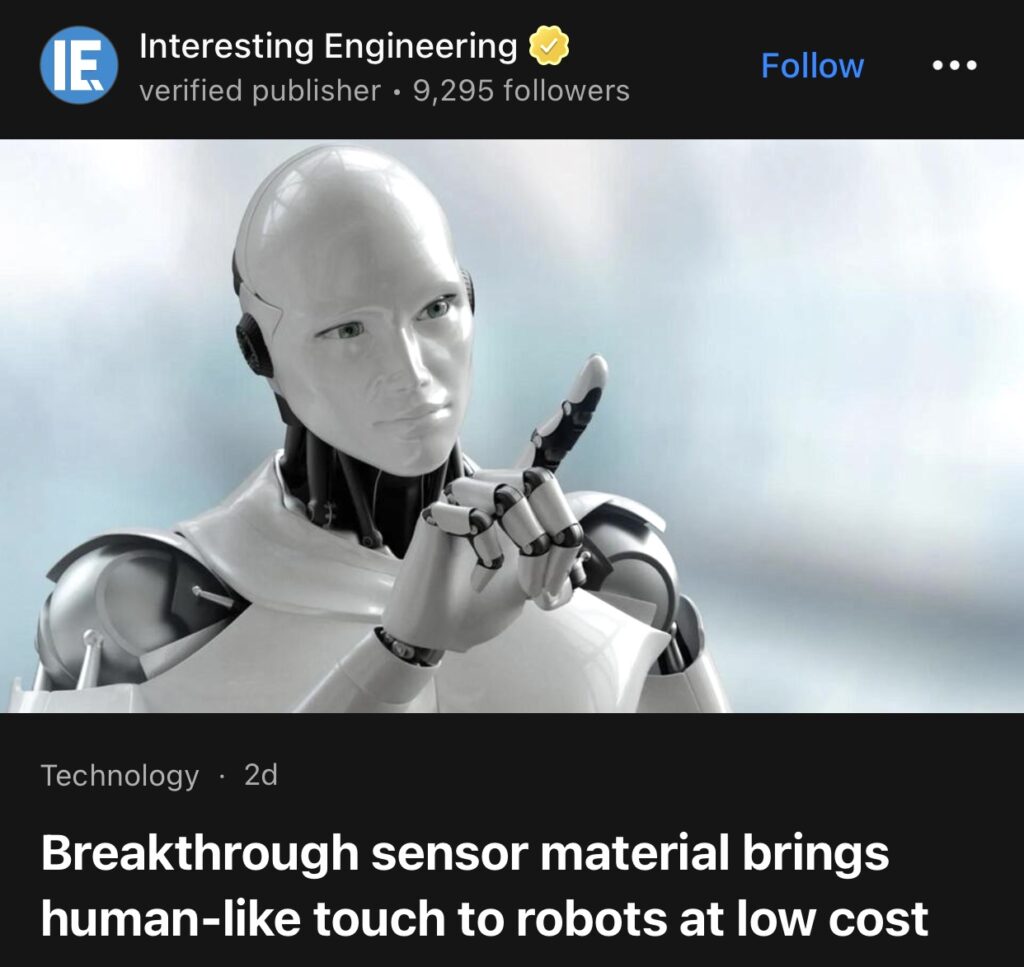This screenshot has height=967, width=1024.
Task: Tap the Follow button
Action: point(812,65)
